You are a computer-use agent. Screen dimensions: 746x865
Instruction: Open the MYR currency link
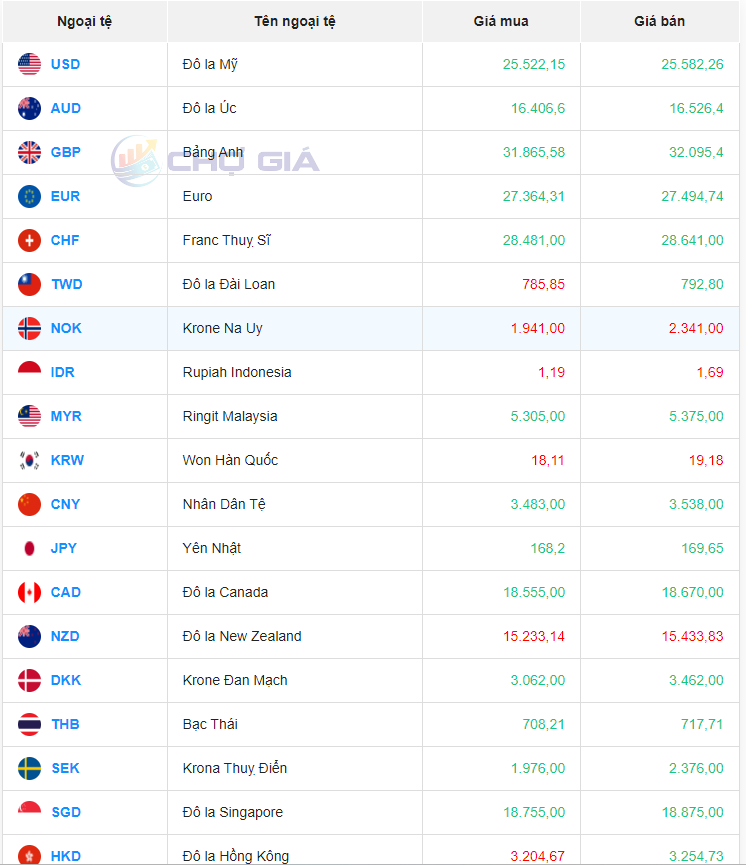[66, 416]
